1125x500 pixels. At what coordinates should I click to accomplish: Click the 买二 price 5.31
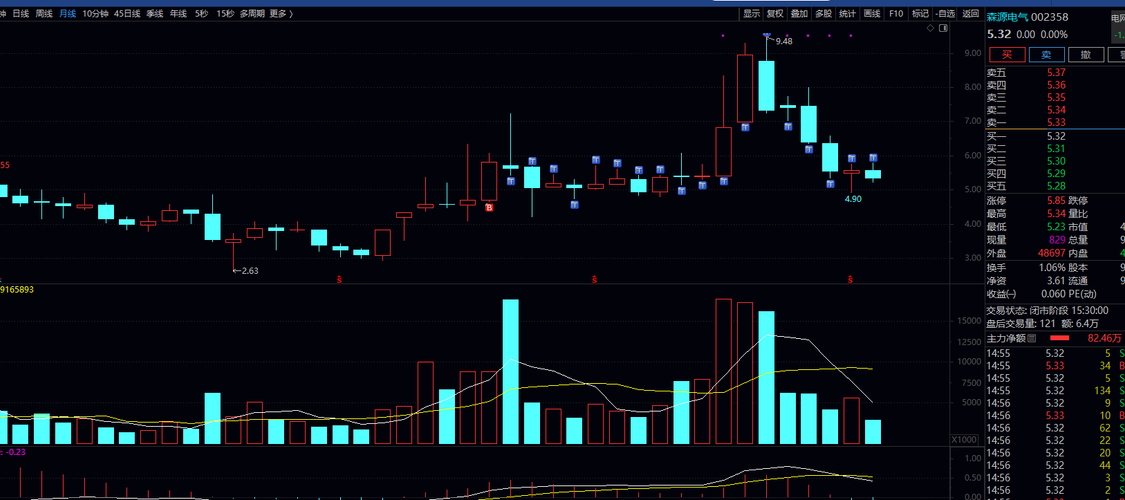click(x=1056, y=148)
